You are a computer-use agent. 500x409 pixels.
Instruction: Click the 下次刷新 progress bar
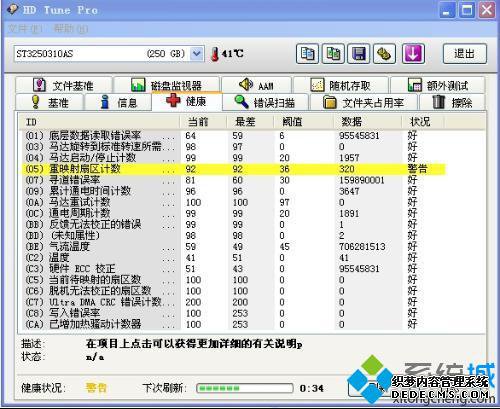click(x=245, y=388)
